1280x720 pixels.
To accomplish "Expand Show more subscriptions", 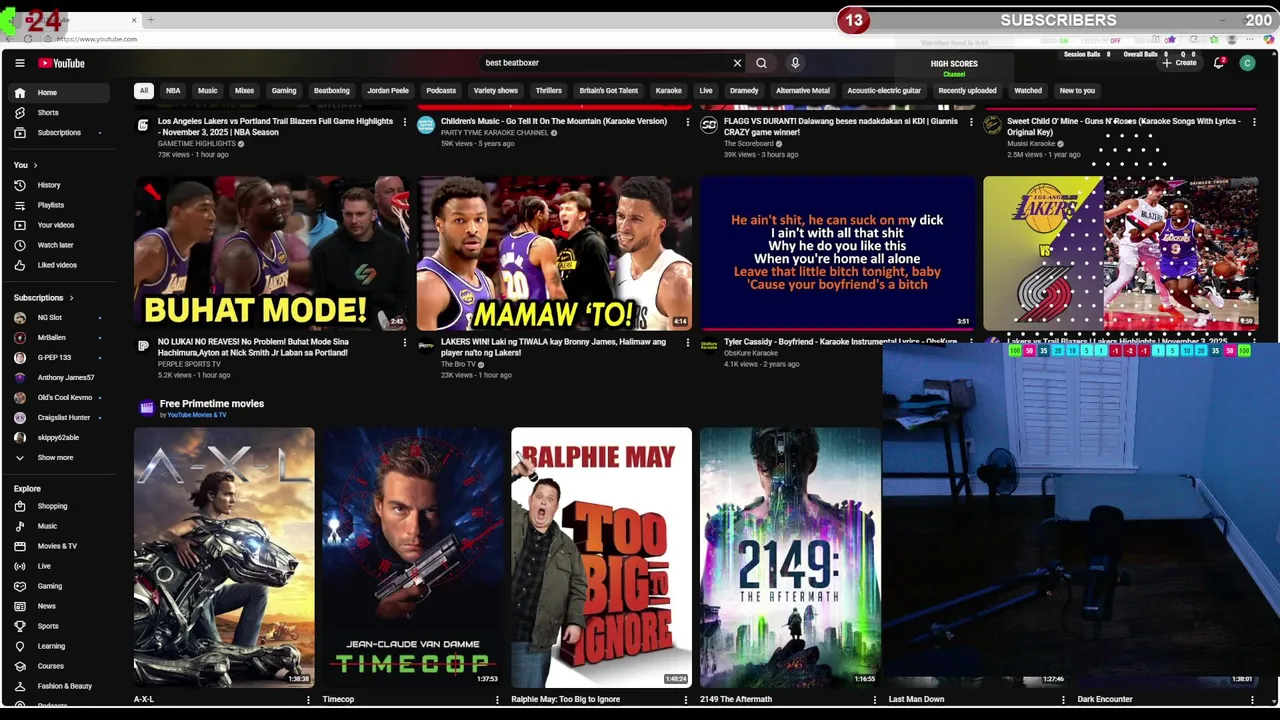I will click(61, 457).
